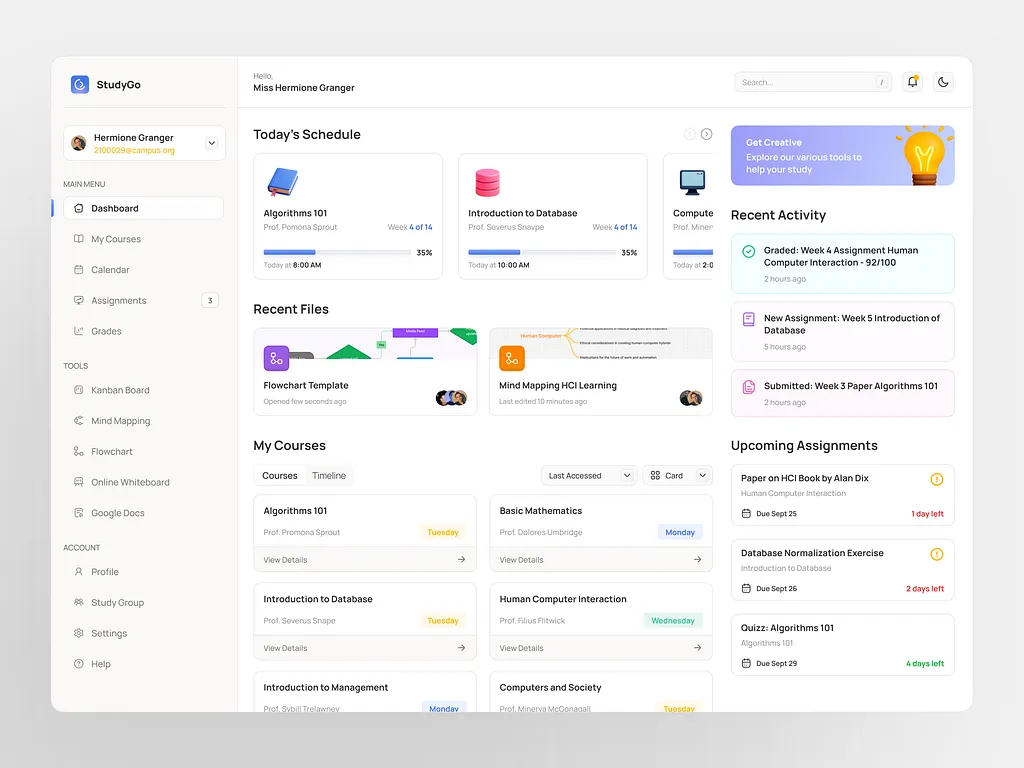Click the Algorithms 101 progress bar
Viewport: 1024px width, 768px height.
(339, 252)
